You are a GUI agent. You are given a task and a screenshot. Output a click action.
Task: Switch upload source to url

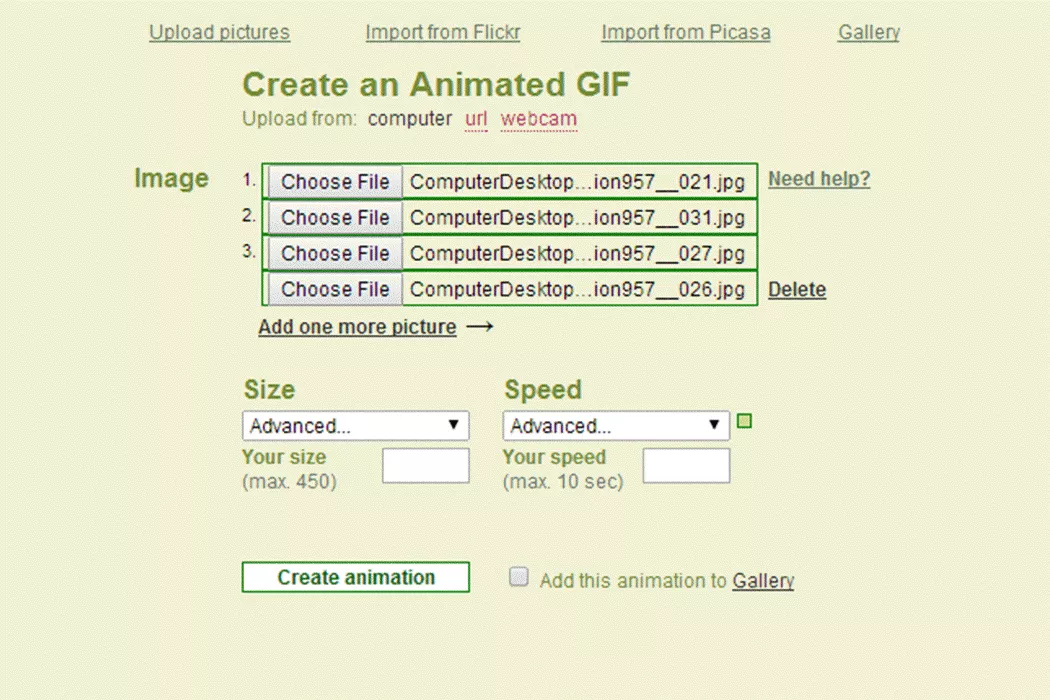pos(476,118)
